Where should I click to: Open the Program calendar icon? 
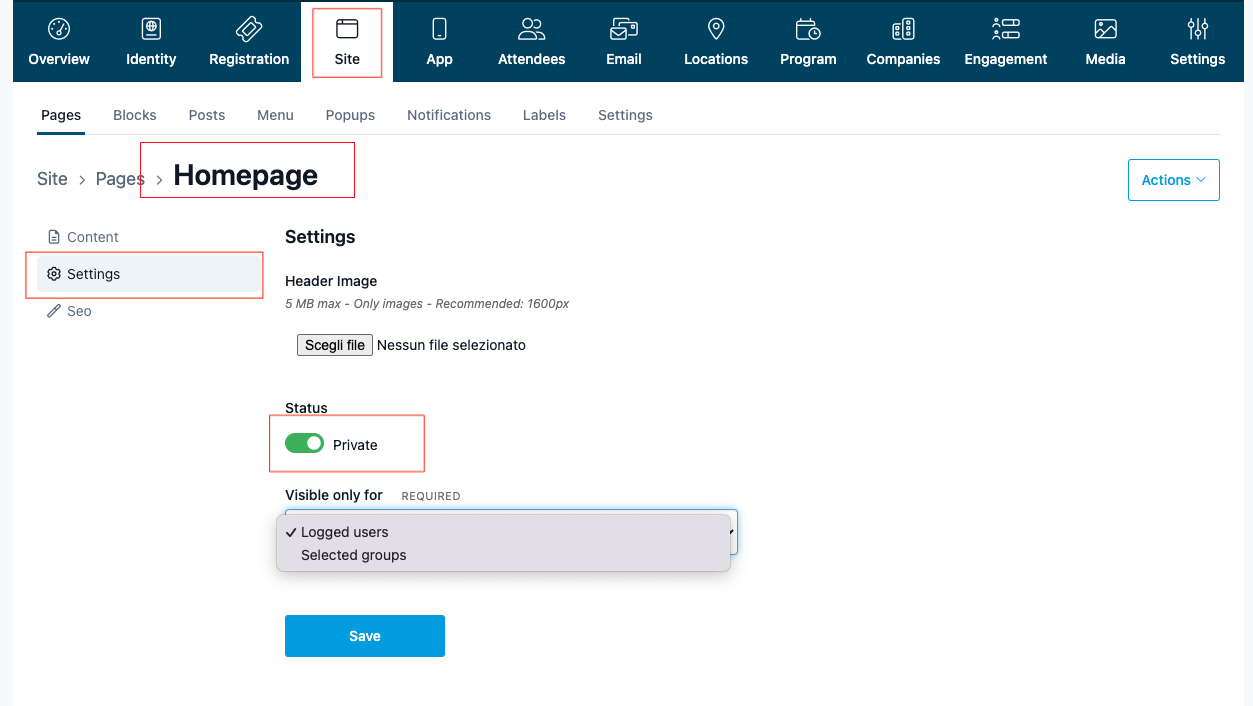[808, 29]
